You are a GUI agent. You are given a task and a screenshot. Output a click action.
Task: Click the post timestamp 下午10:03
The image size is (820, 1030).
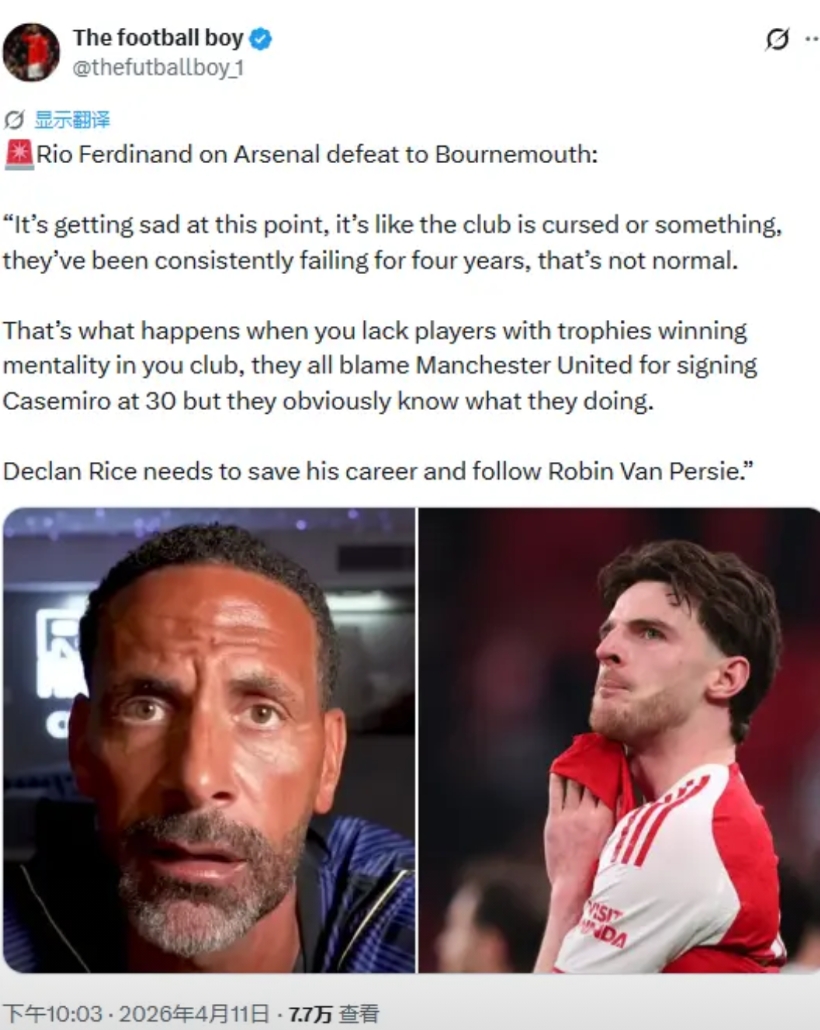coord(53,1014)
